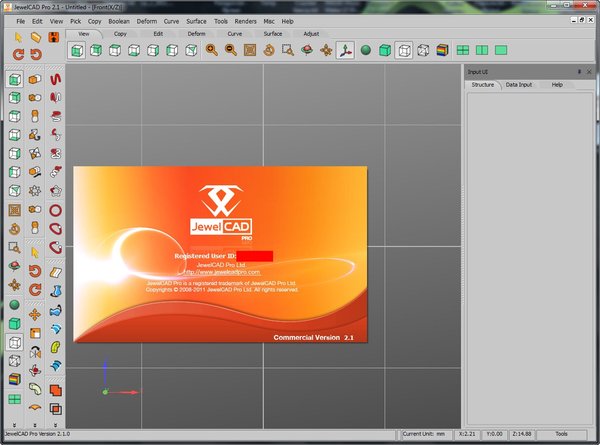Open the Help tab in Input UI

(x=557, y=85)
